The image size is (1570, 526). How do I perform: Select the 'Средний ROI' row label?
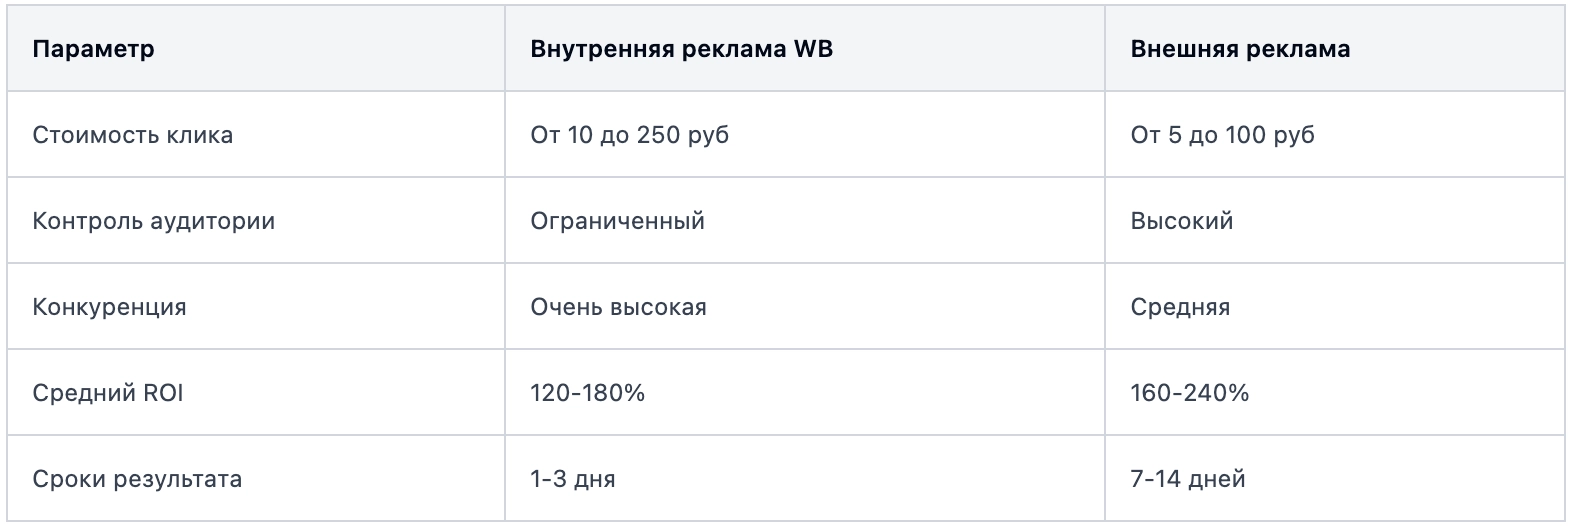pos(108,393)
